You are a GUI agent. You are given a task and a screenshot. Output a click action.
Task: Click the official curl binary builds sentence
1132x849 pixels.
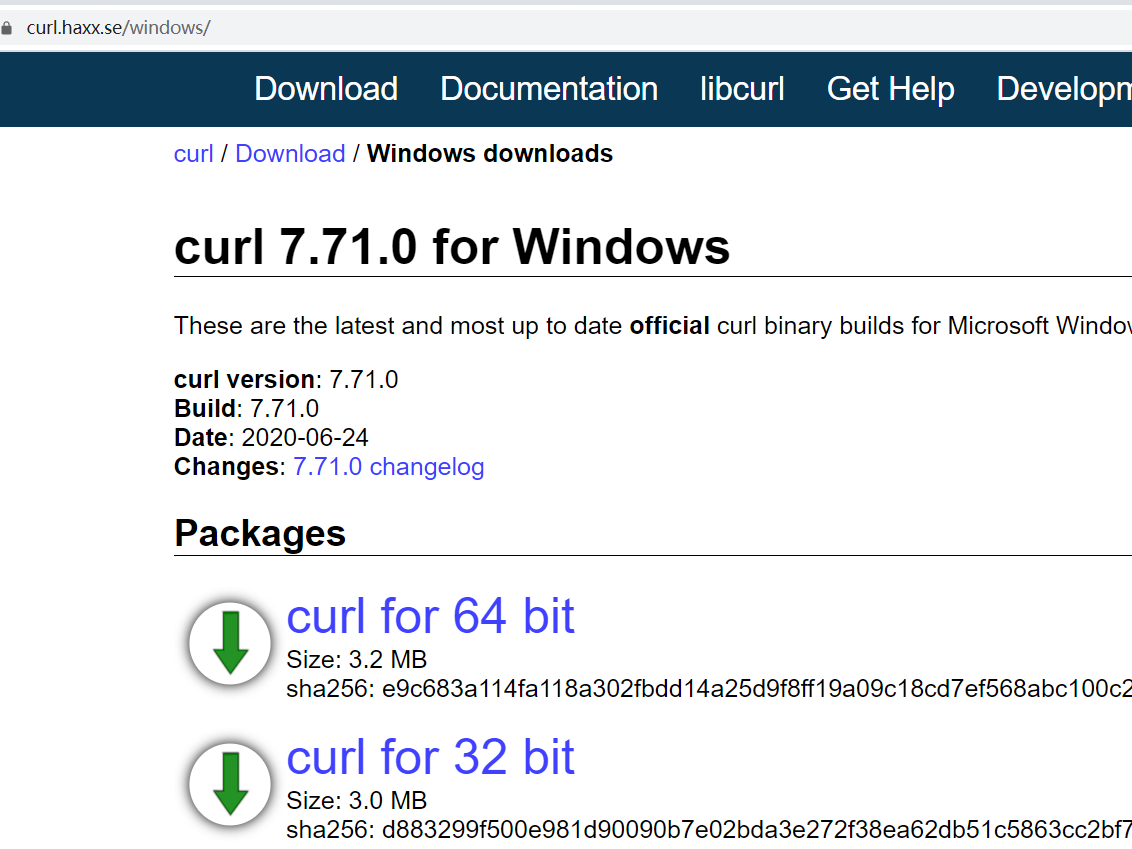coord(653,326)
